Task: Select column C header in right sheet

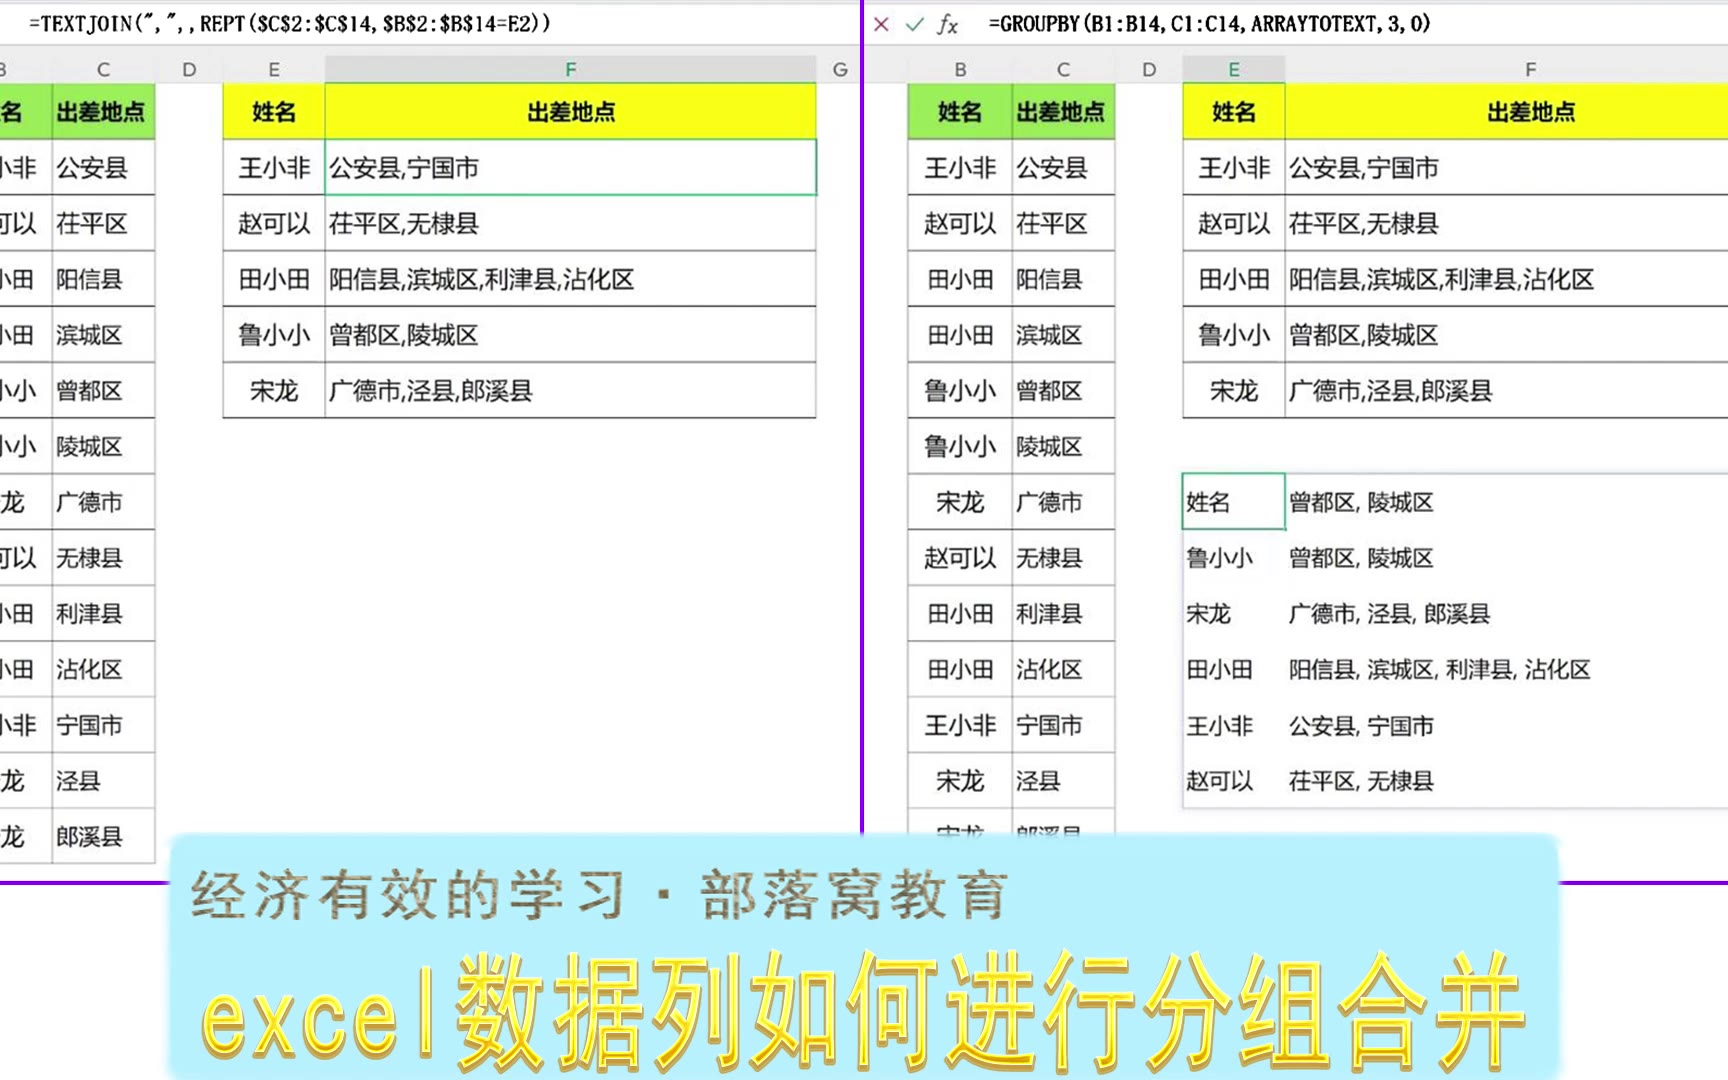Action: 1063,69
